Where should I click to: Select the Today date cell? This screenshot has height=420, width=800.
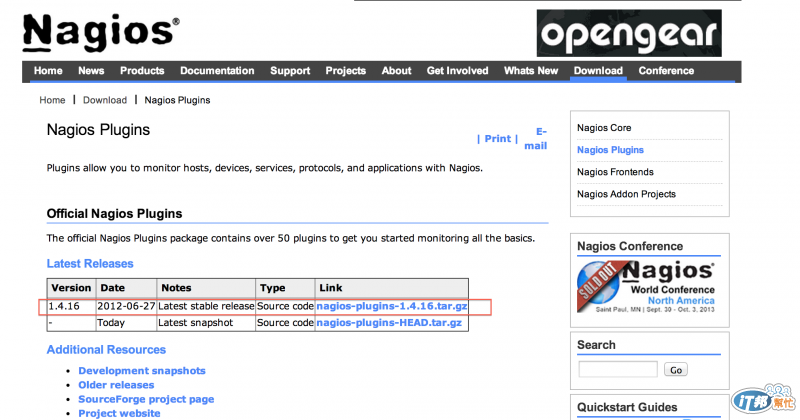[126, 323]
